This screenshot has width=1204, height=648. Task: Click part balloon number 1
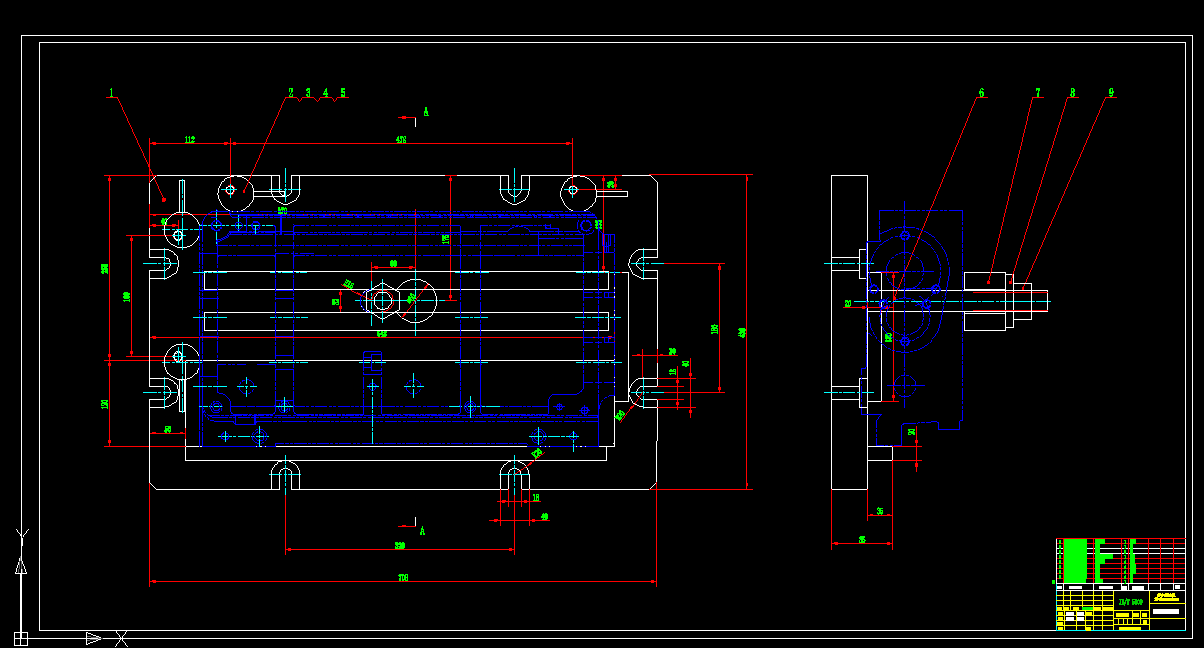pos(113,95)
